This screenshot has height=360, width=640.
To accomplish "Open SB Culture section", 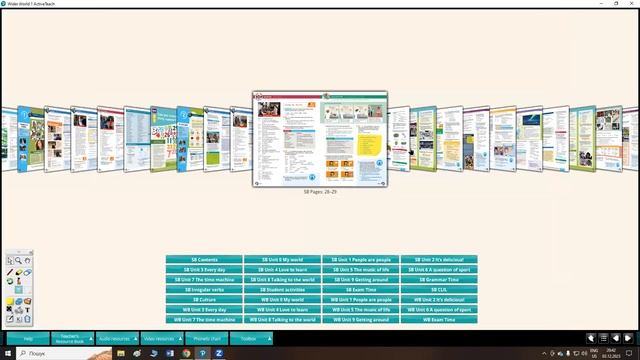I will coord(204,300).
